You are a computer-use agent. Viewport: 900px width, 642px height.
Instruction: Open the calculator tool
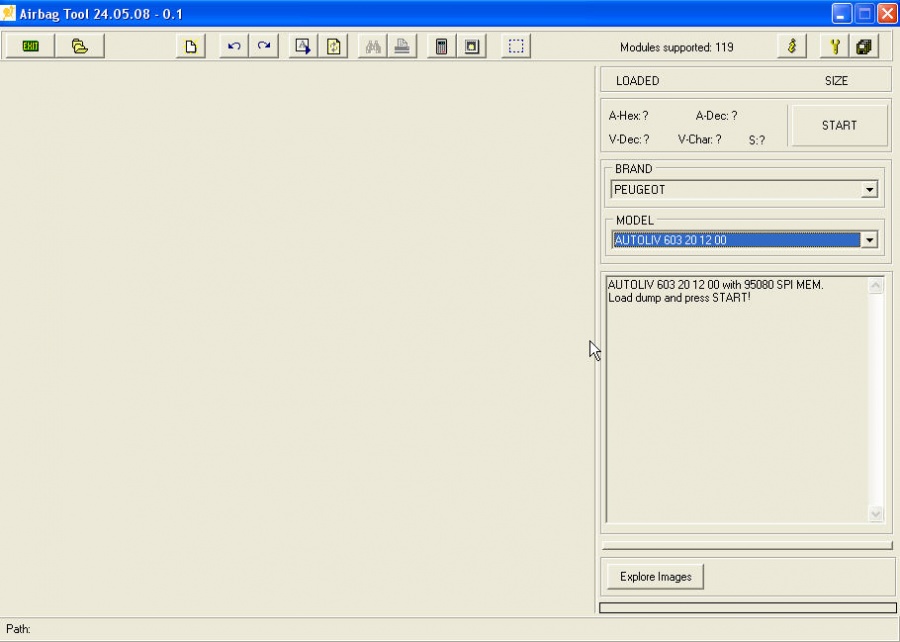click(441, 46)
